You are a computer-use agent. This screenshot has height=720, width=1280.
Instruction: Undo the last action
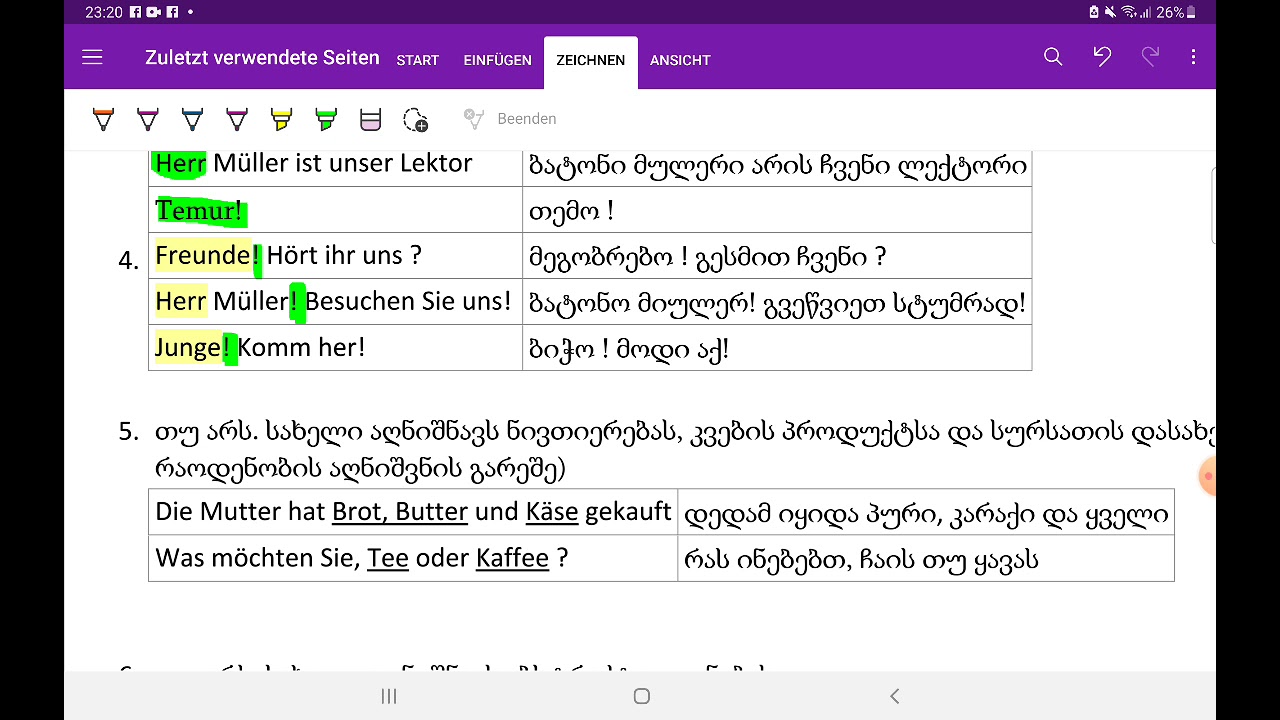1102,58
